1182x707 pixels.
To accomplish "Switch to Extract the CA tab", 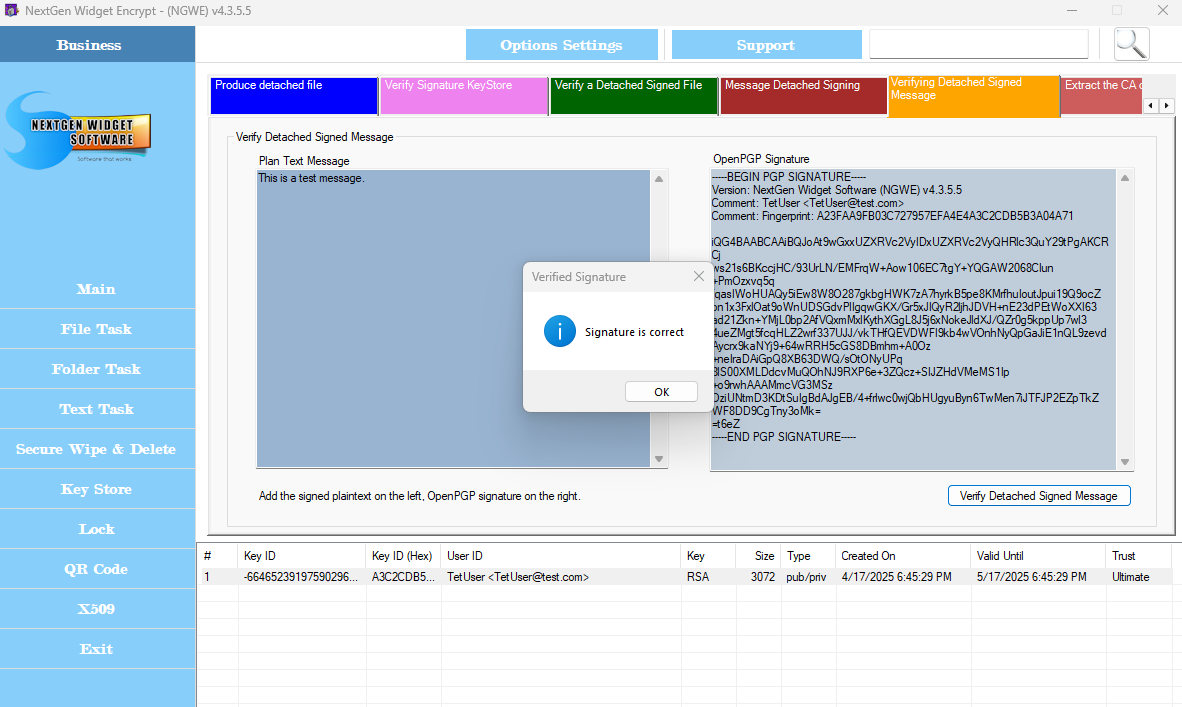I will click(1101, 96).
